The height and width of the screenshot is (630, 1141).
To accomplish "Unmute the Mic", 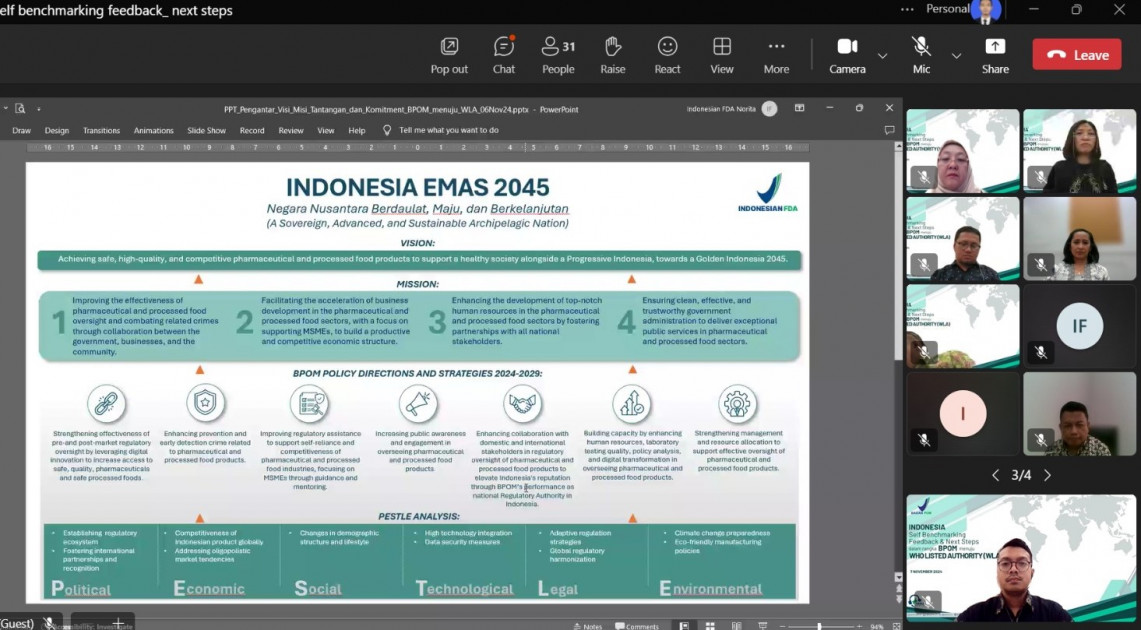I will [x=921, y=55].
